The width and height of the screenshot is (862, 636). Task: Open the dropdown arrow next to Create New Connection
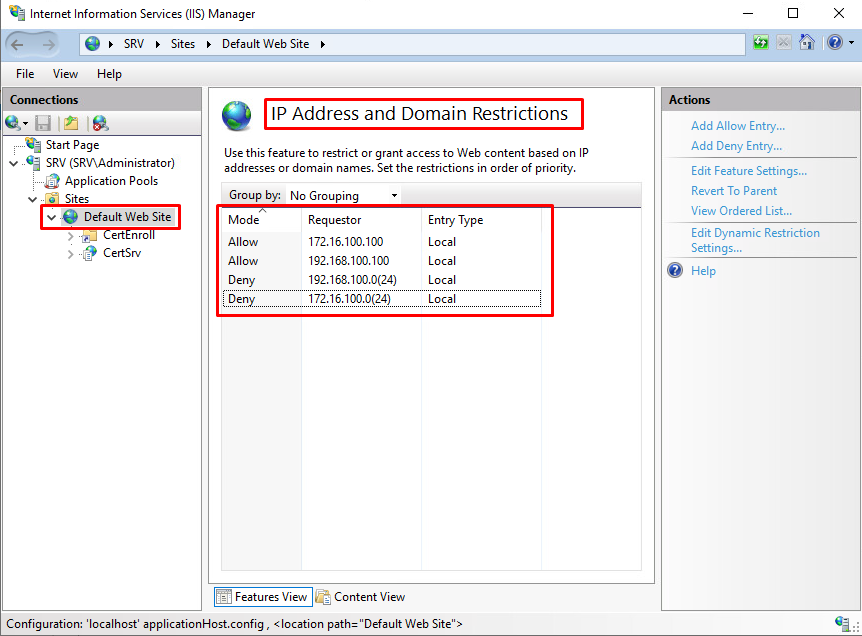pyautogui.click(x=25, y=124)
